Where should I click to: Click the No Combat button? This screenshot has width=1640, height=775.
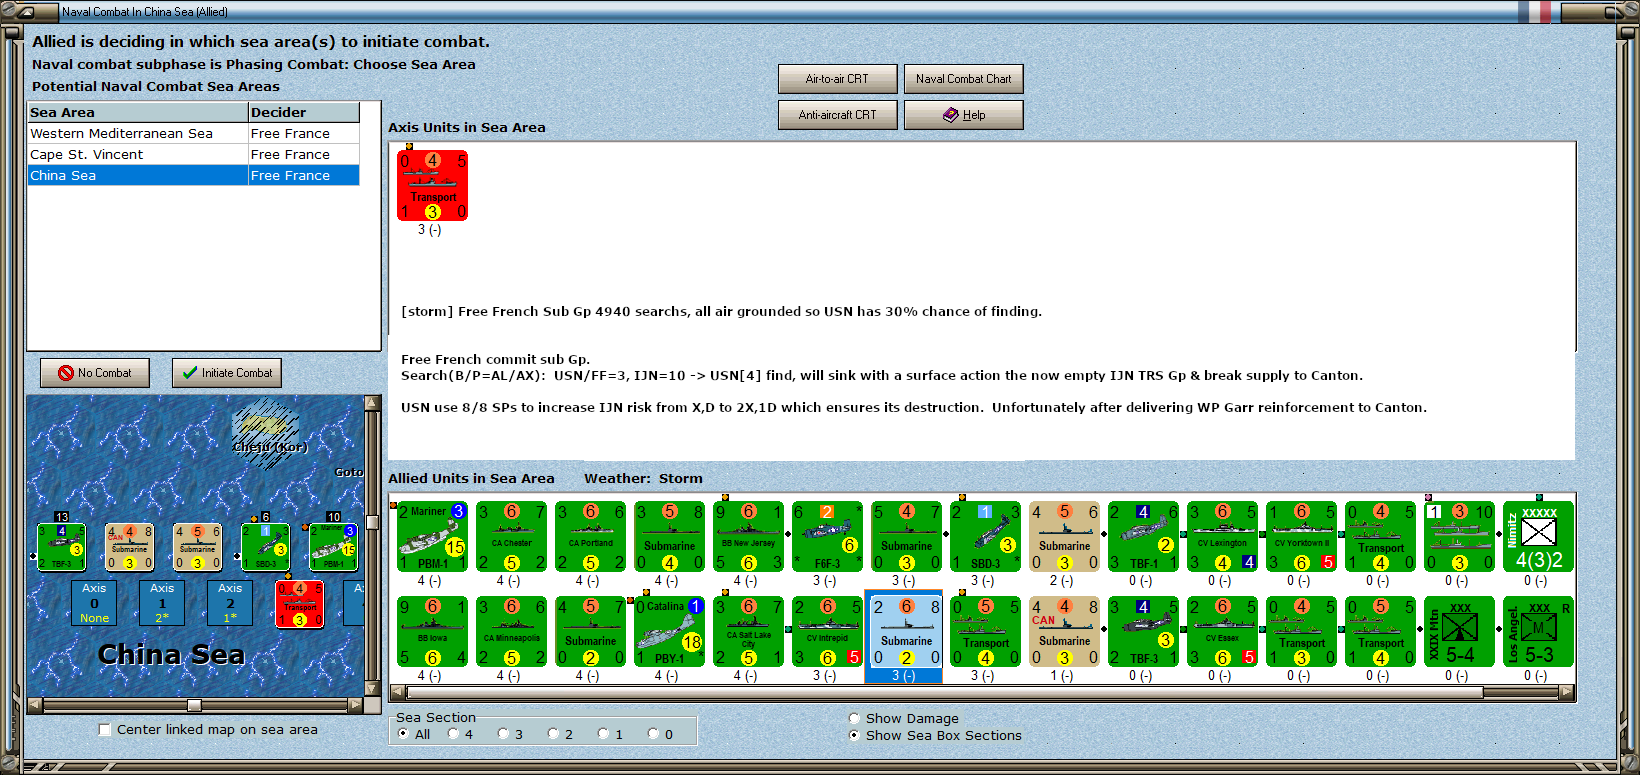coord(95,373)
